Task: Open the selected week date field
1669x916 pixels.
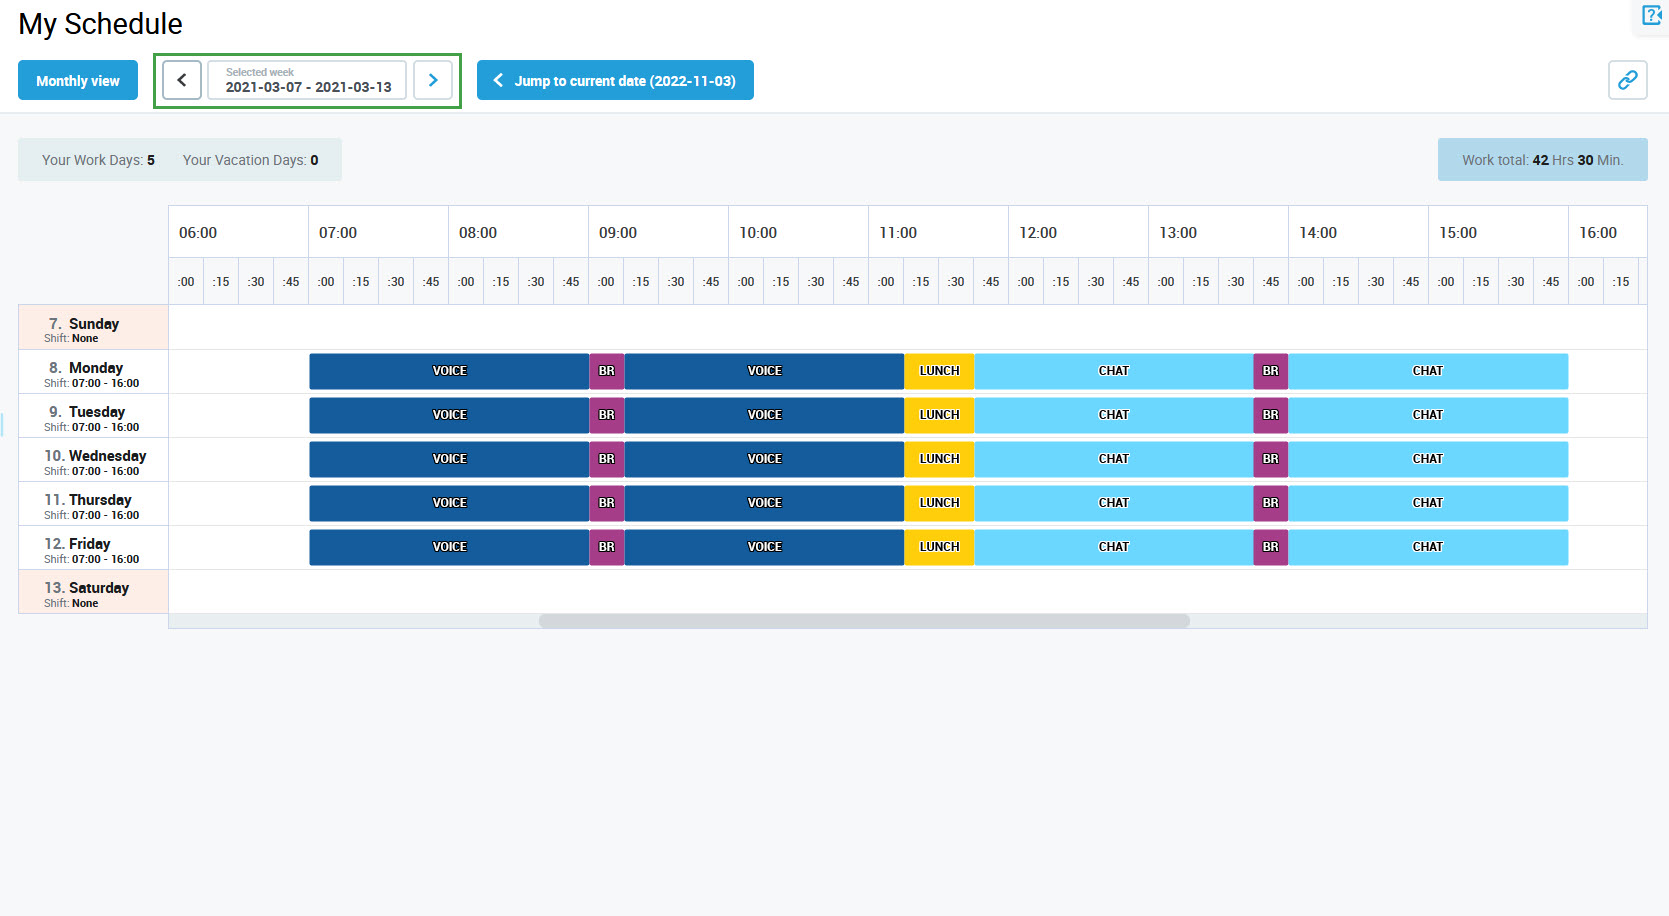Action: (x=307, y=80)
